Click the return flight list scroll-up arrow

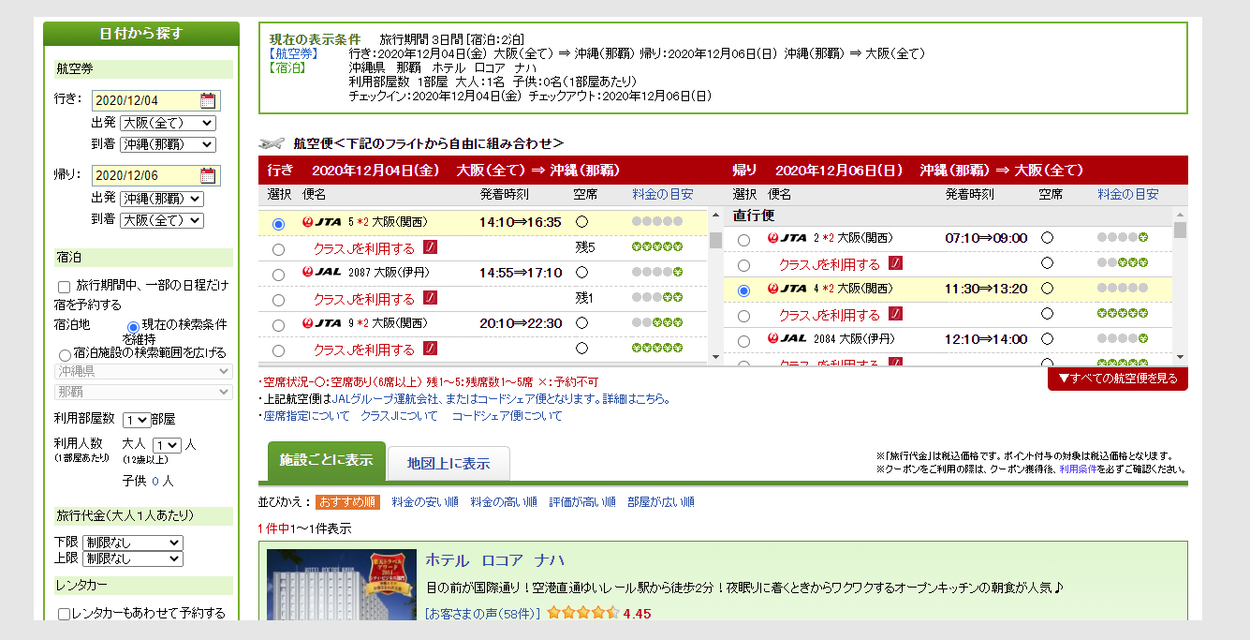(x=1180, y=214)
